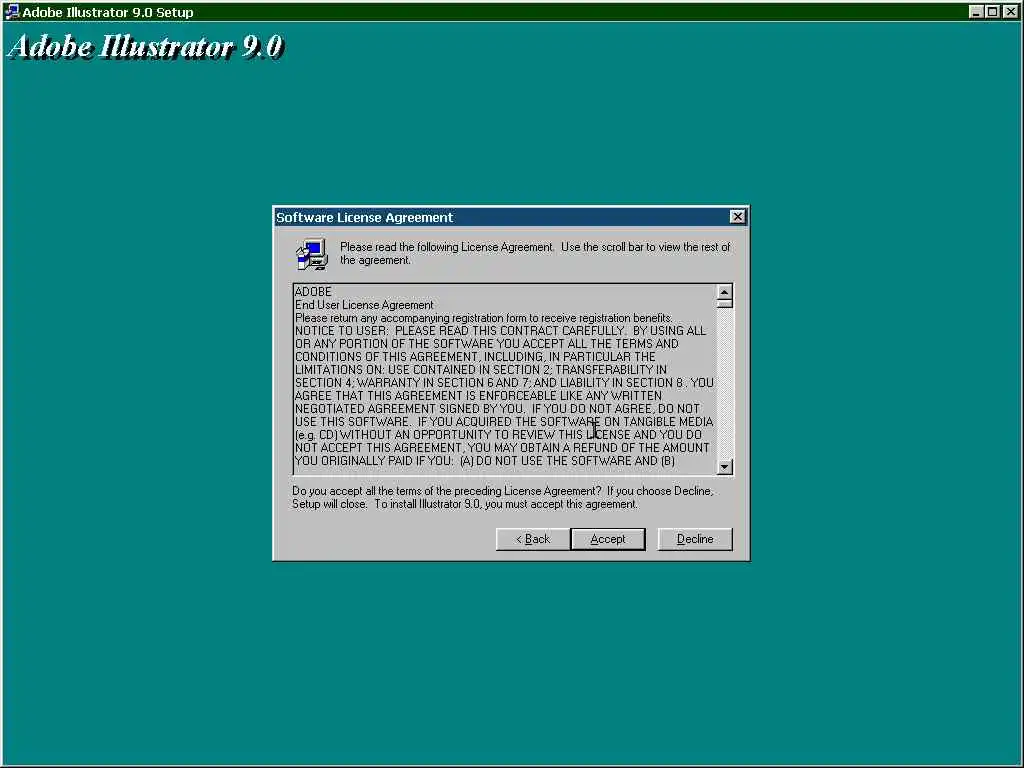The width and height of the screenshot is (1024, 768).
Task: Click the 'Software License Agreement' dialog title
Action: pos(364,217)
